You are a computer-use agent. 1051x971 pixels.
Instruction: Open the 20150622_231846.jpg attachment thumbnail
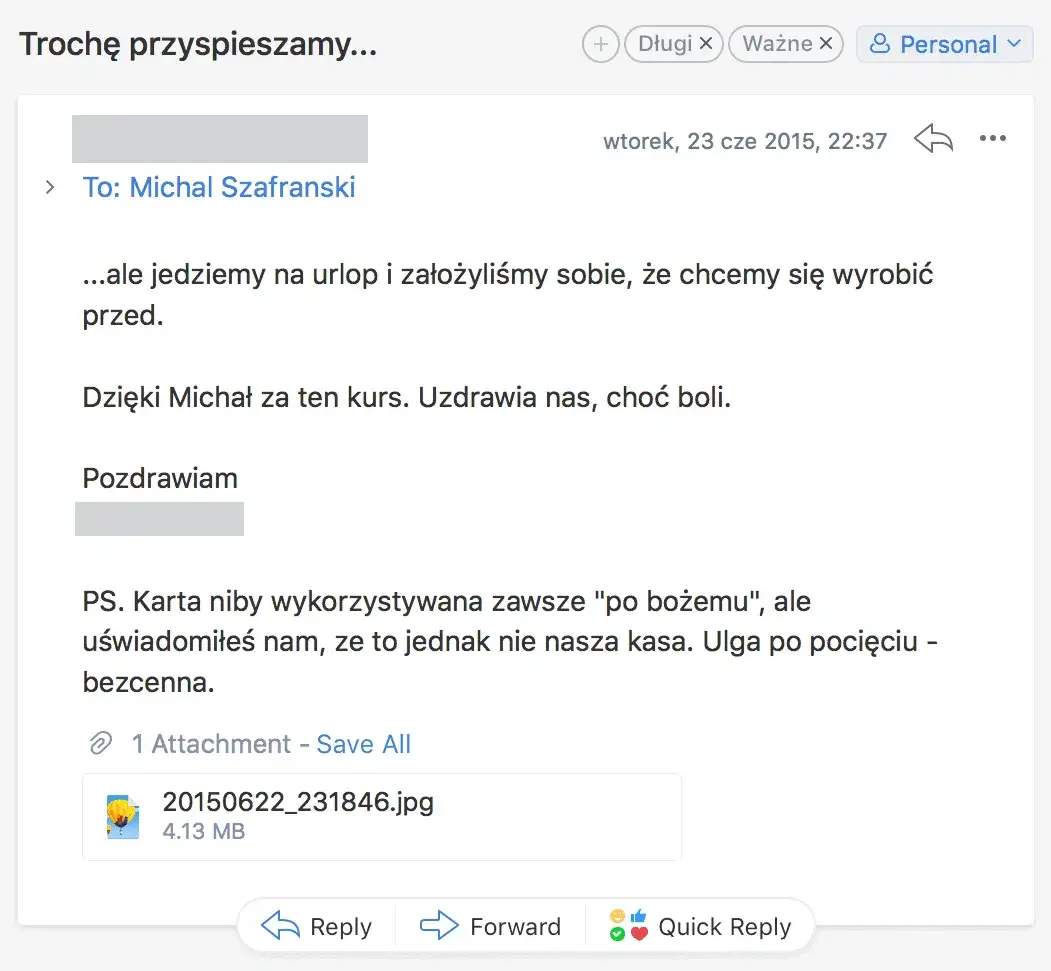(x=122, y=816)
